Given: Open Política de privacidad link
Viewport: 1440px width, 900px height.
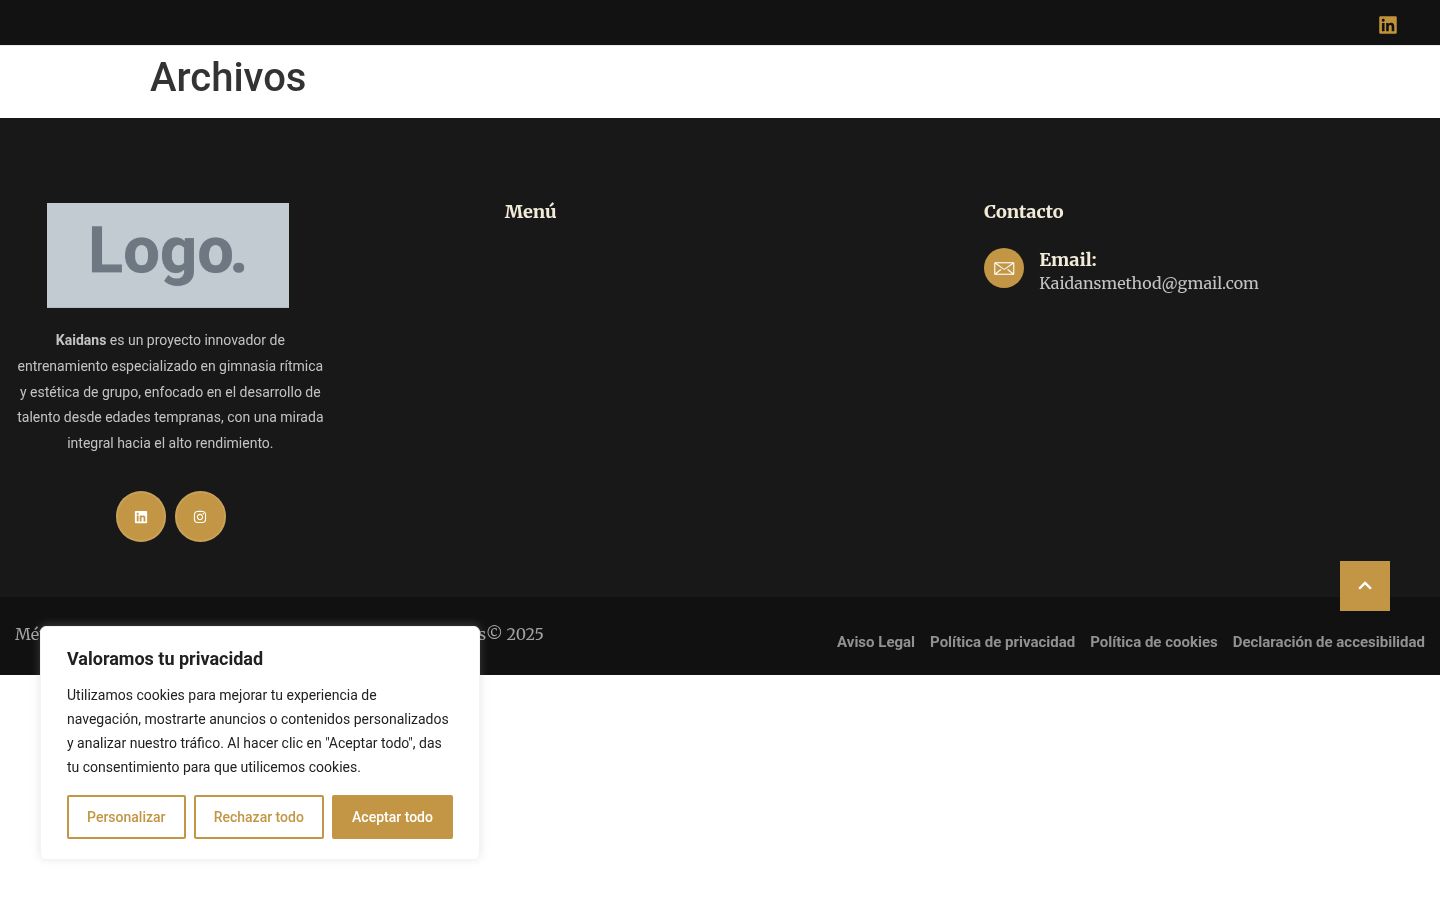Looking at the screenshot, I should (x=1002, y=642).
